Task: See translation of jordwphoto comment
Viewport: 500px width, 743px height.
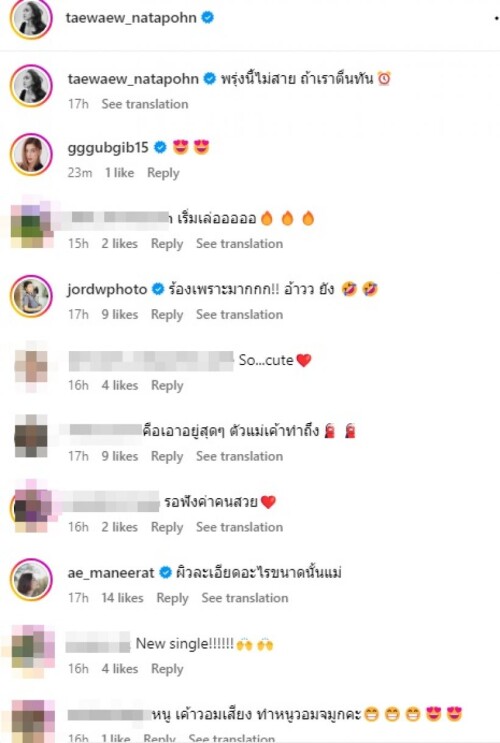Action: coord(239,315)
